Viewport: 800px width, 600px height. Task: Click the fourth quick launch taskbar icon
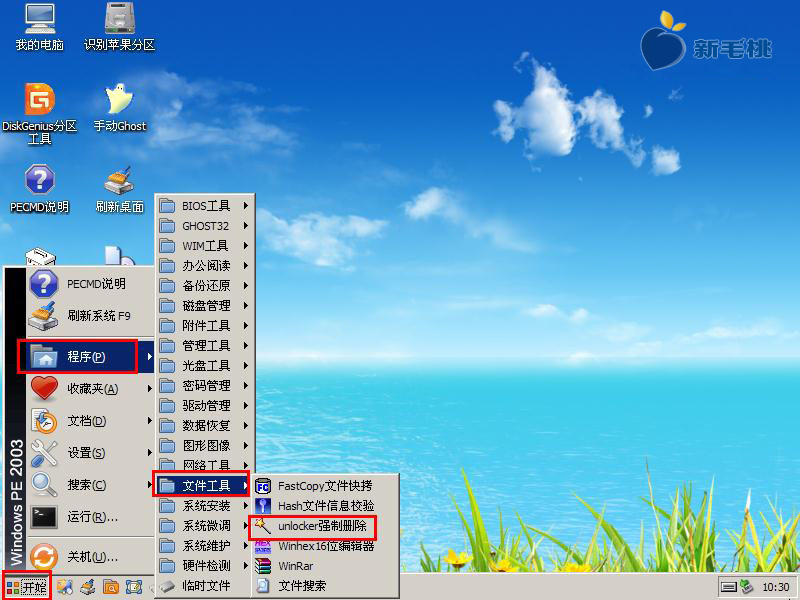point(134,587)
